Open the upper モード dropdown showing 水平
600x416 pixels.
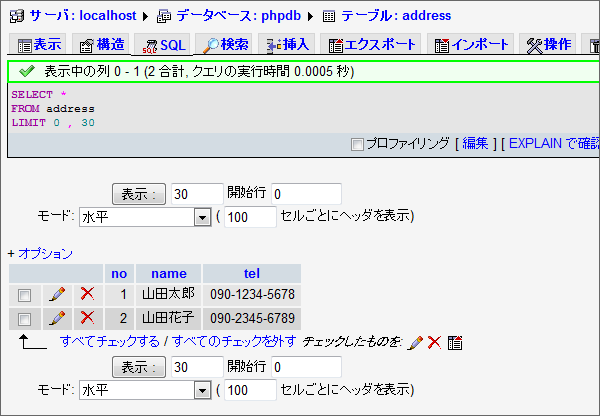tap(145, 217)
